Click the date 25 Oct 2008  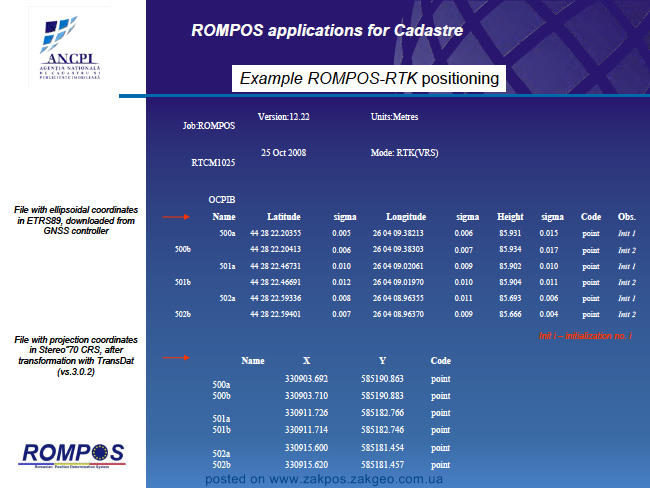click(284, 153)
